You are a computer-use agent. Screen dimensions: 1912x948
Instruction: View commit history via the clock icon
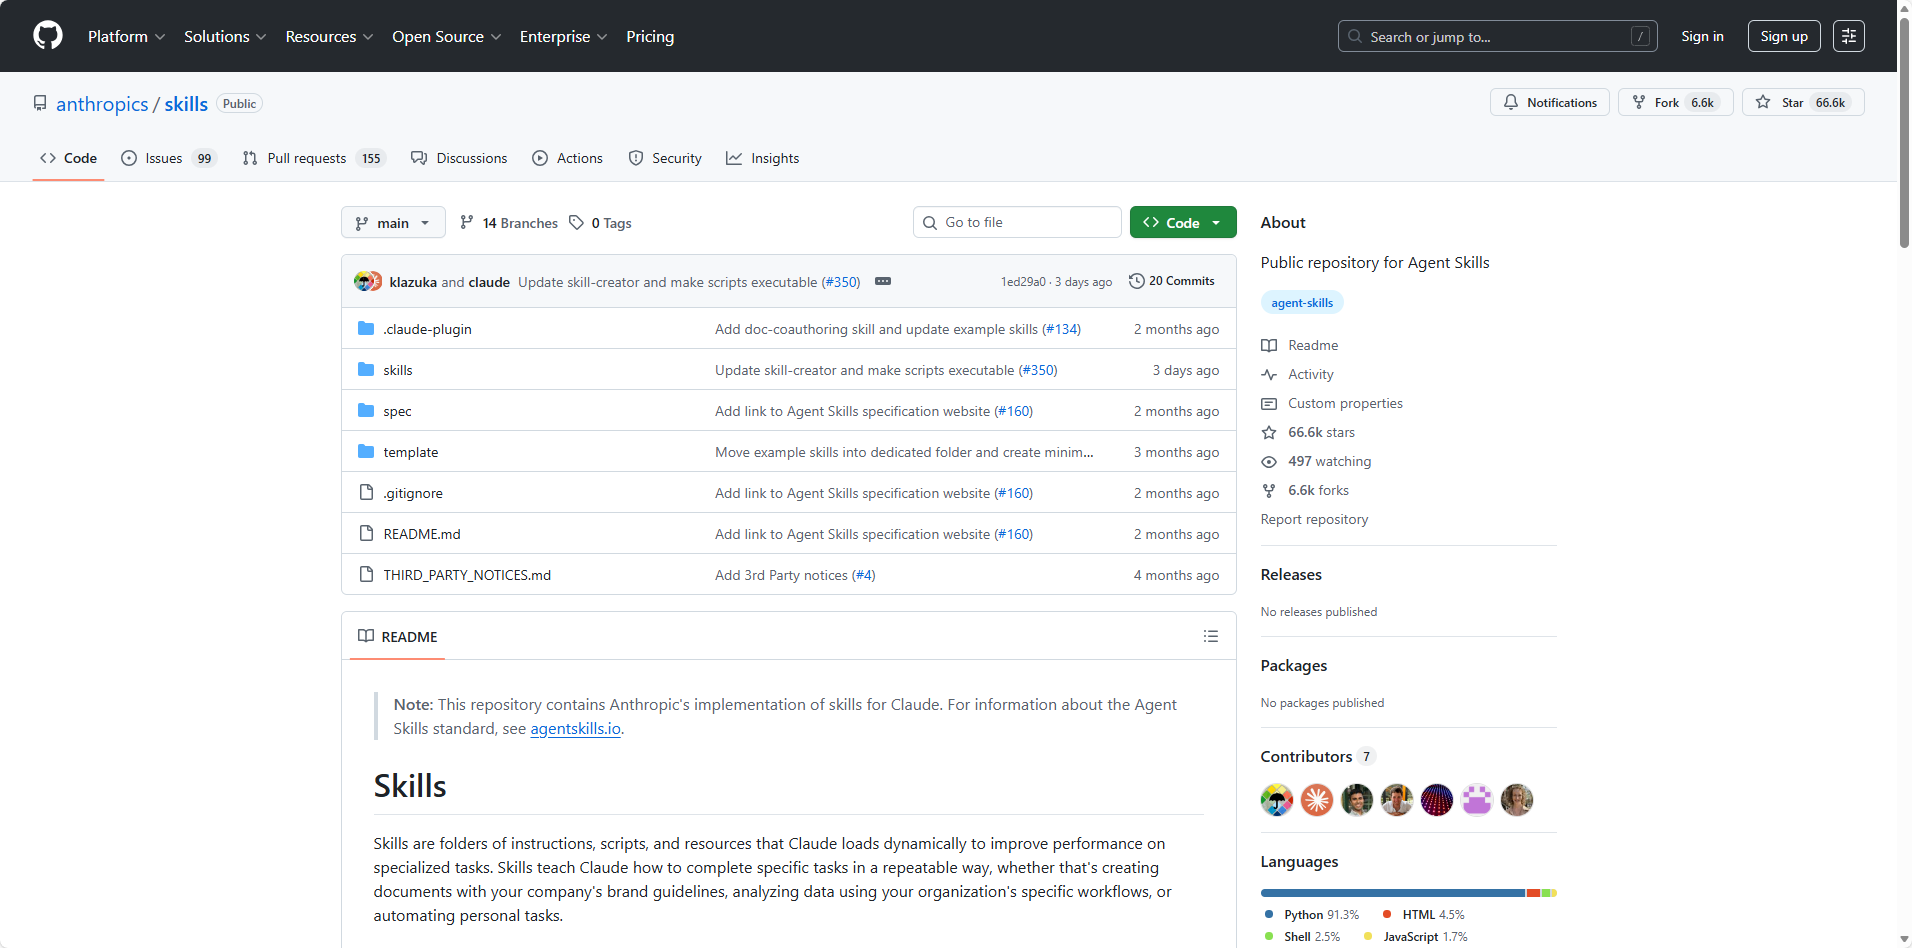[x=1137, y=281]
